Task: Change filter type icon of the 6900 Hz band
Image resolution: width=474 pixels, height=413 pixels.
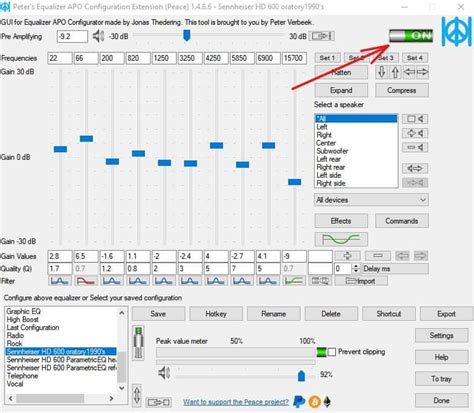Action: [268, 281]
